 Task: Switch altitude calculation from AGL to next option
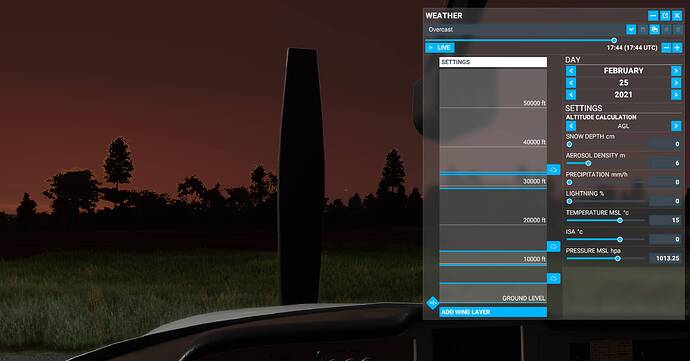pos(676,126)
